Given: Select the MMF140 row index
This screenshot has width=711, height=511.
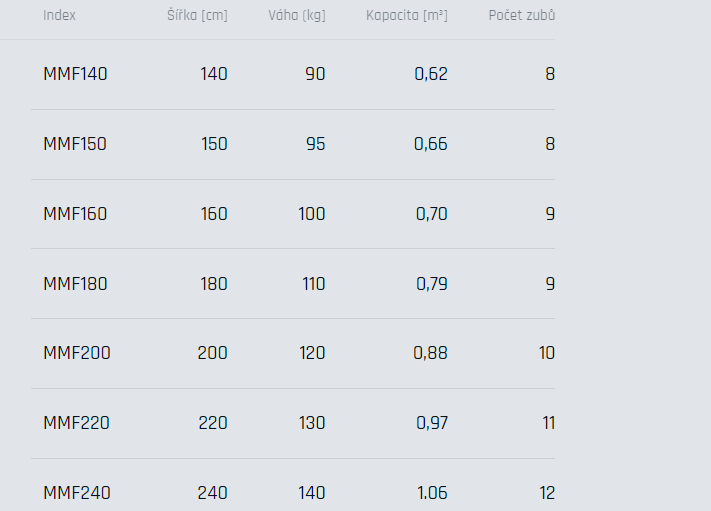Looking at the screenshot, I should (x=75, y=74).
